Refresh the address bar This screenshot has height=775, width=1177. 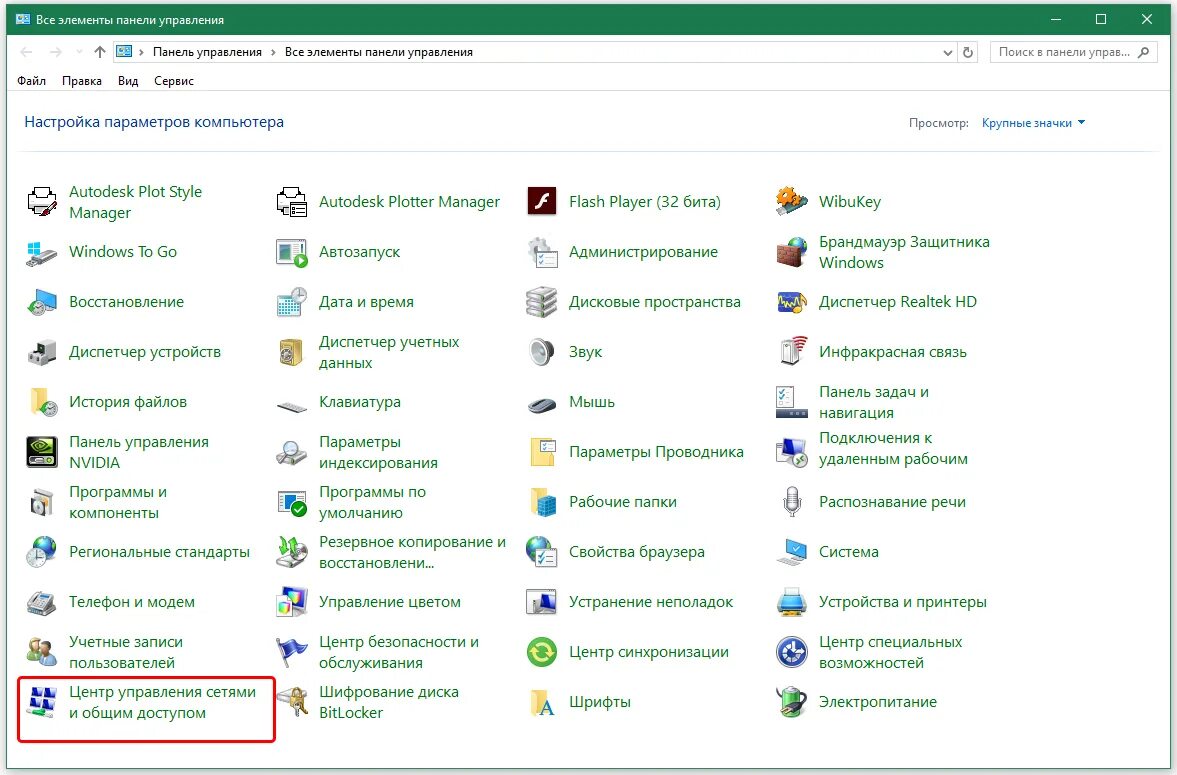[x=968, y=53]
